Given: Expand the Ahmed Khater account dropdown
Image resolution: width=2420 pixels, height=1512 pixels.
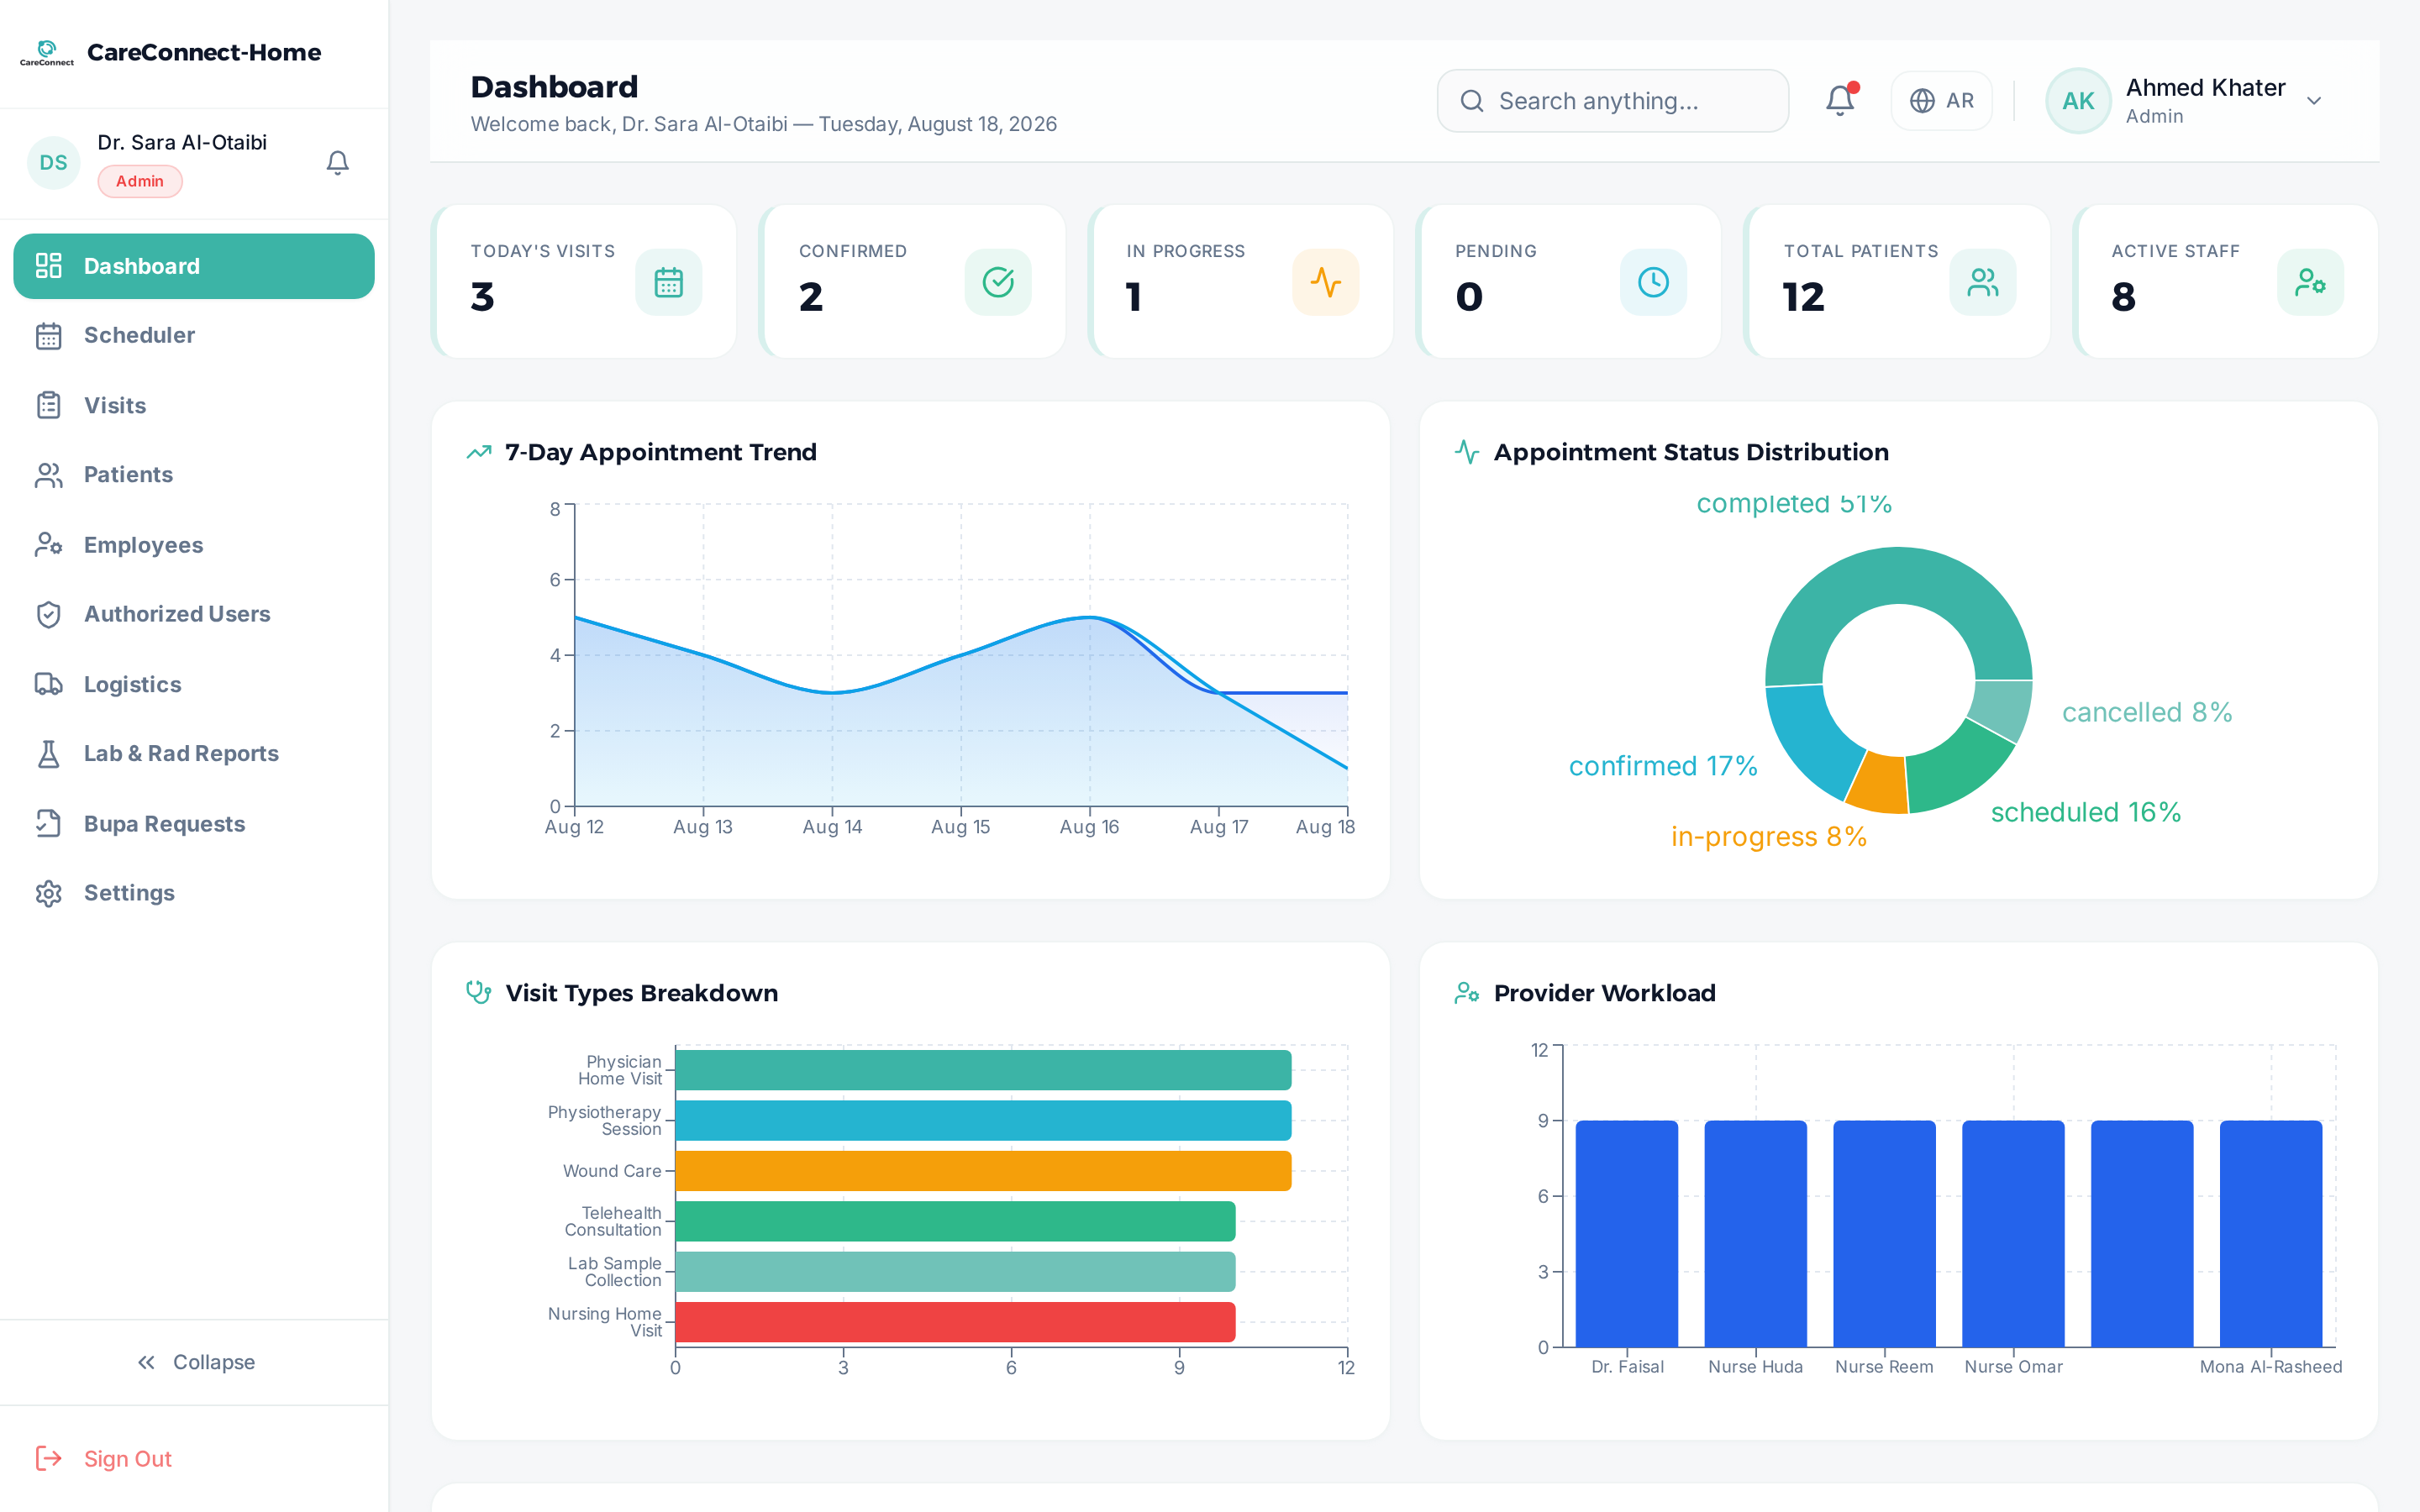Looking at the screenshot, I should point(2313,100).
